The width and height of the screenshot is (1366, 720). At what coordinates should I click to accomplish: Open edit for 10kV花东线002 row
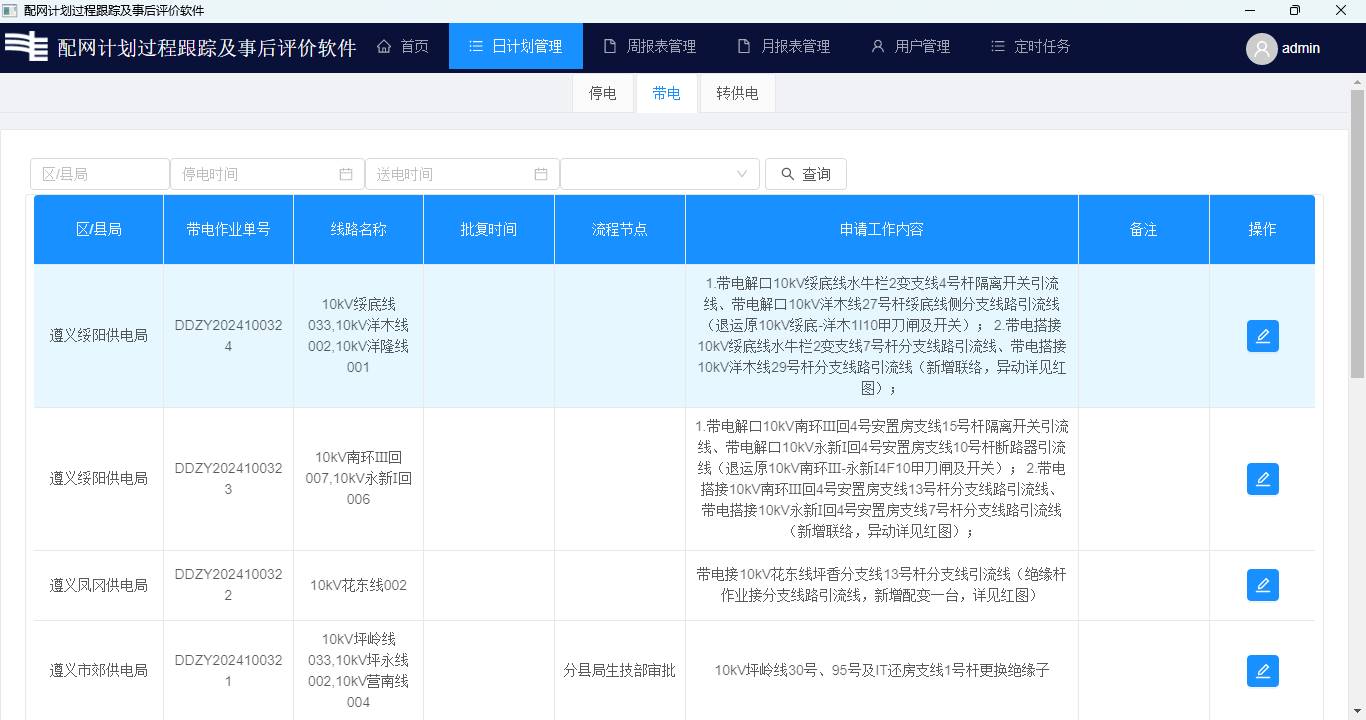[1262, 585]
